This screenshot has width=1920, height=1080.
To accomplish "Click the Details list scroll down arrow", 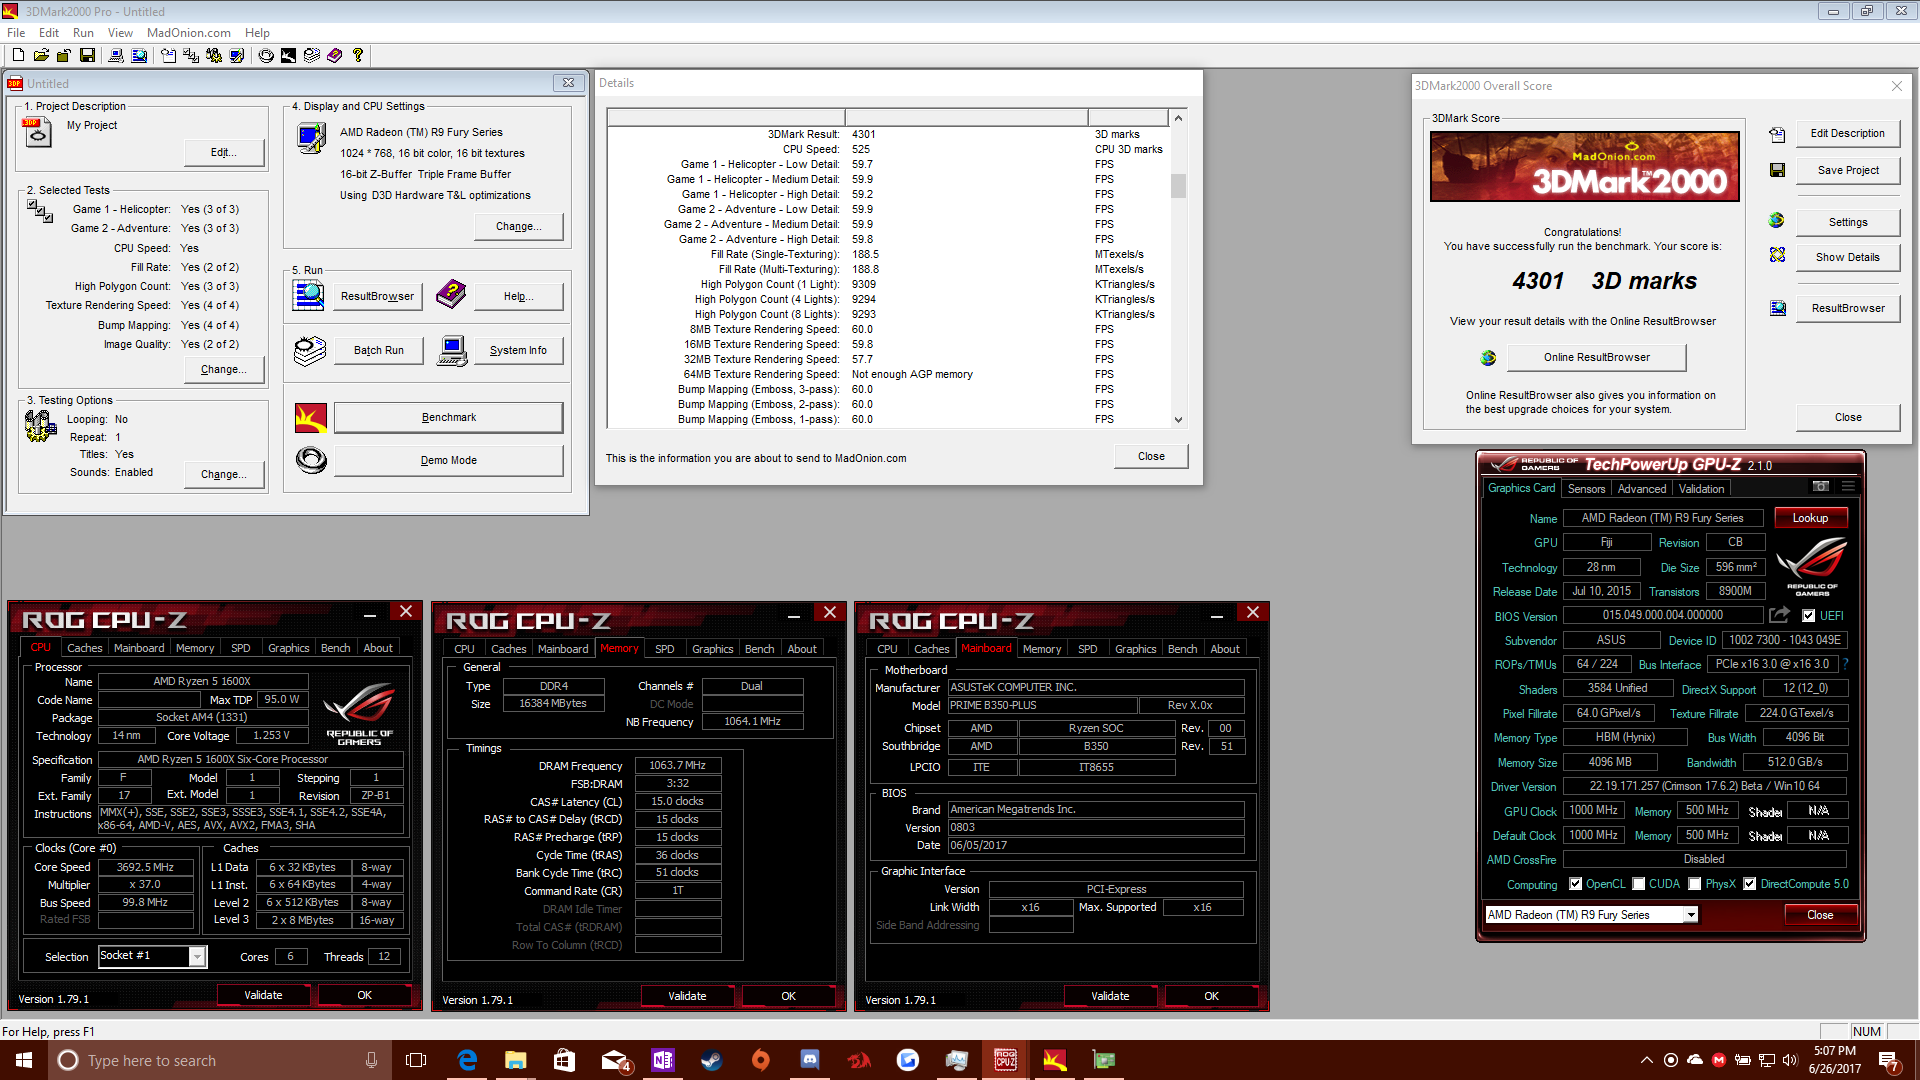I will [x=1178, y=420].
